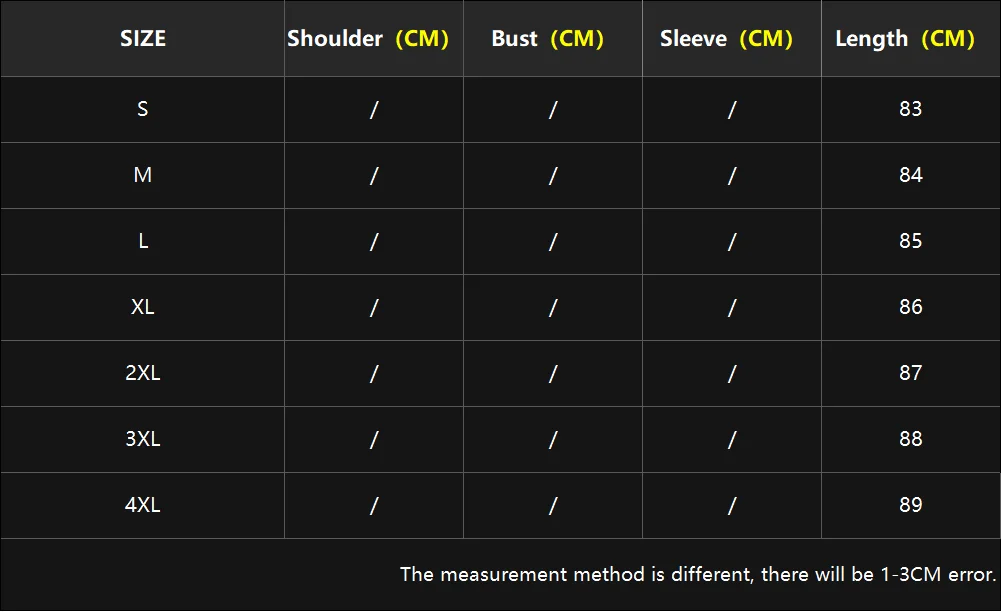Screen dimensions: 1001x612
Task: Select the 4XL size row label
Action: pos(143,505)
